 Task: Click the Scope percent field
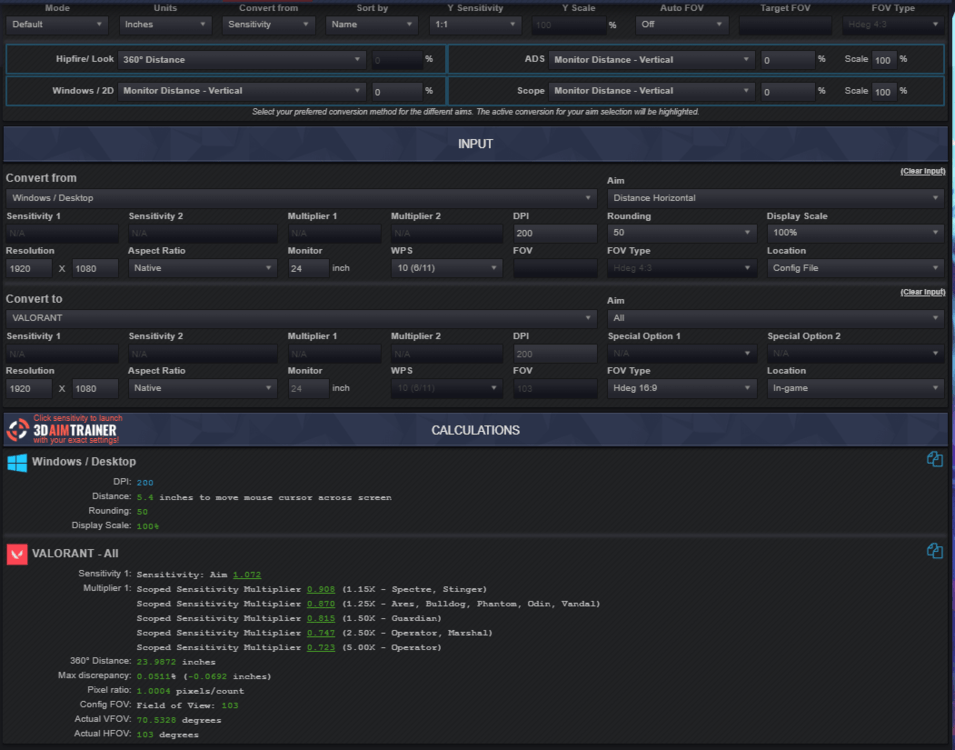tap(788, 92)
